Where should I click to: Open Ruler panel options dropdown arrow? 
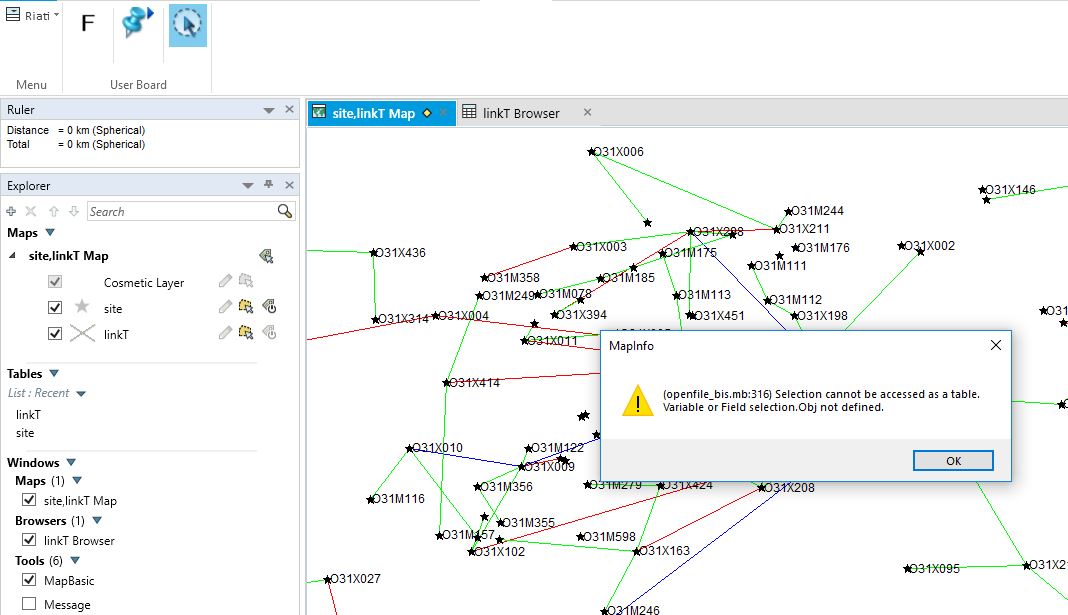269,110
